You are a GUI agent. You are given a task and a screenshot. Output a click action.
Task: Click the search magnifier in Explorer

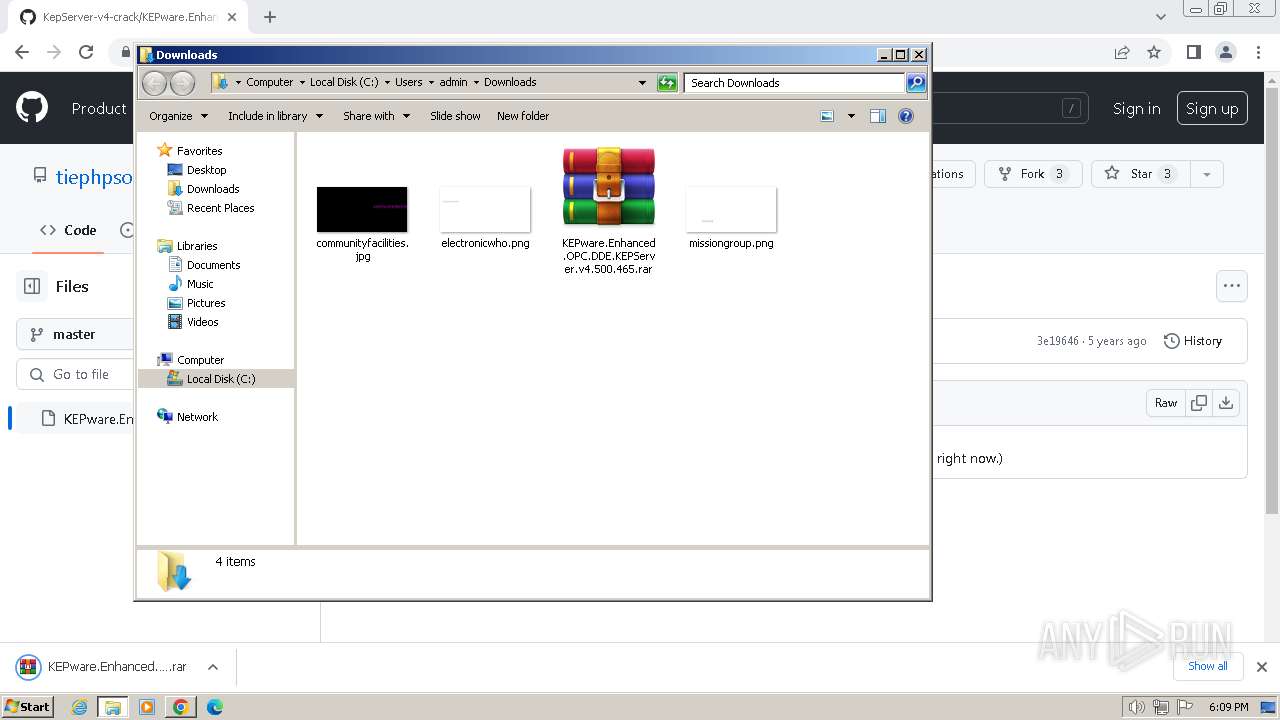tap(915, 83)
